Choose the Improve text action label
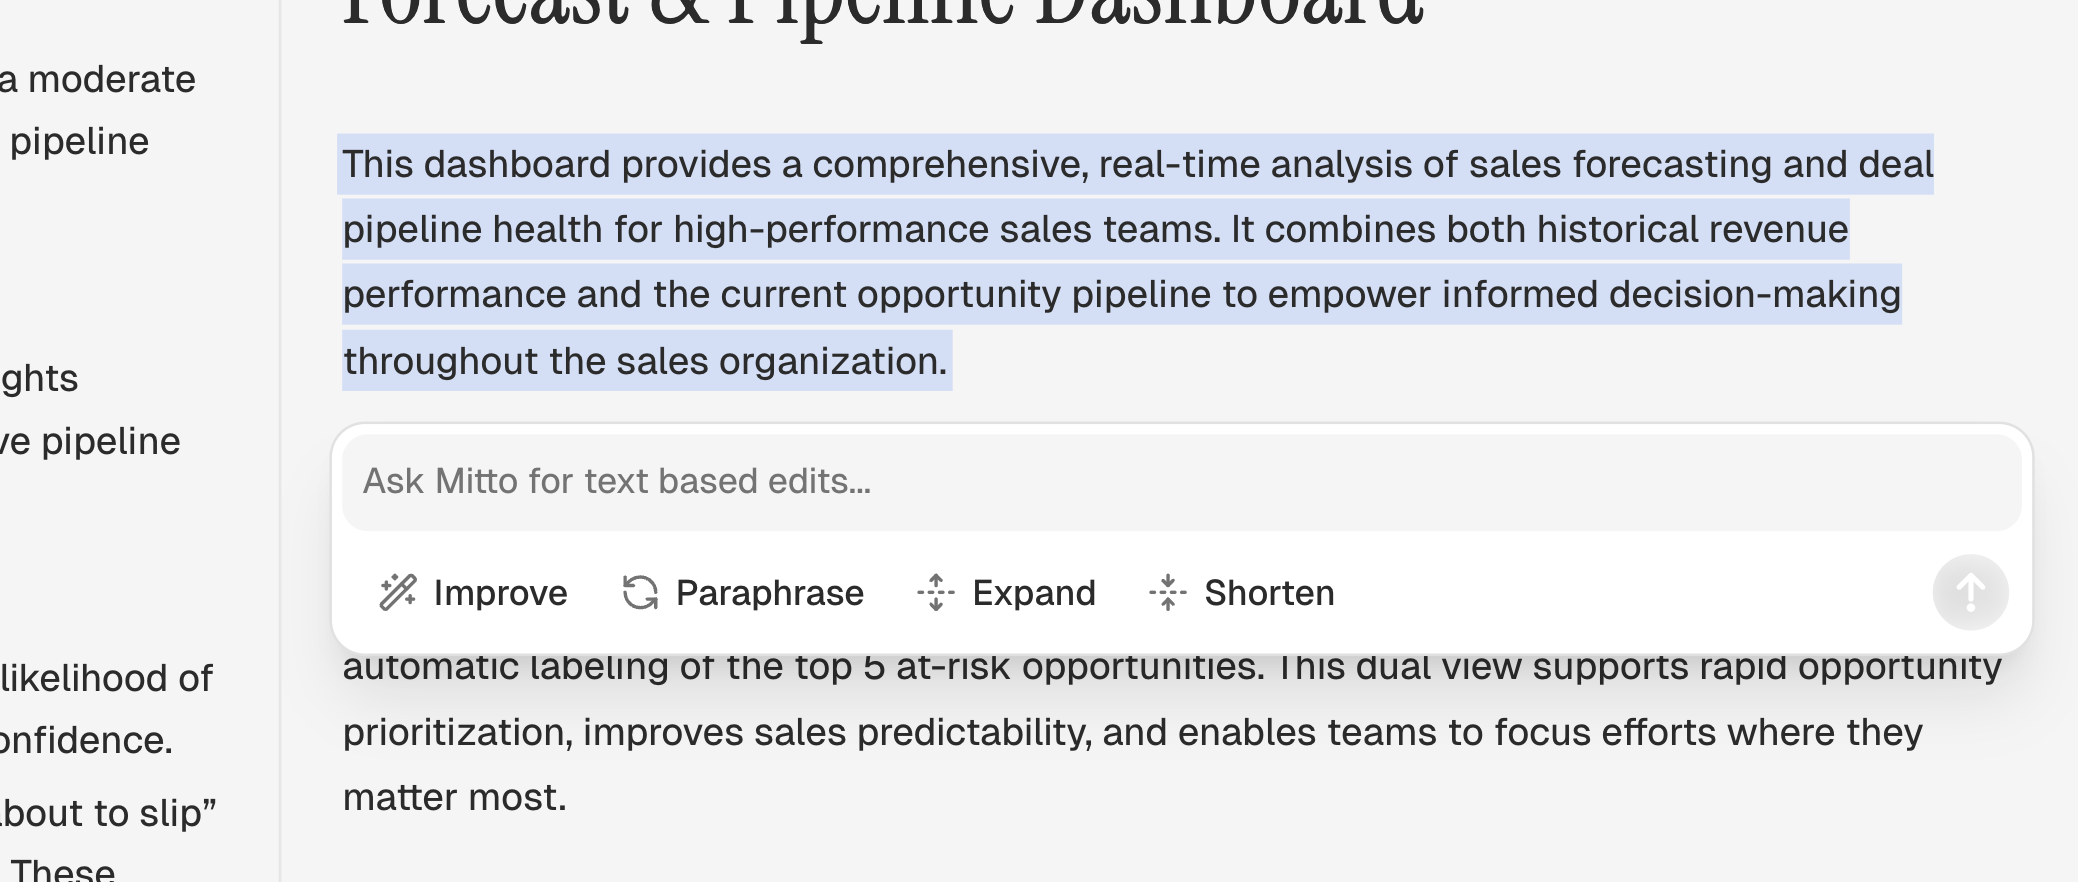This screenshot has height=882, width=2078. [500, 593]
